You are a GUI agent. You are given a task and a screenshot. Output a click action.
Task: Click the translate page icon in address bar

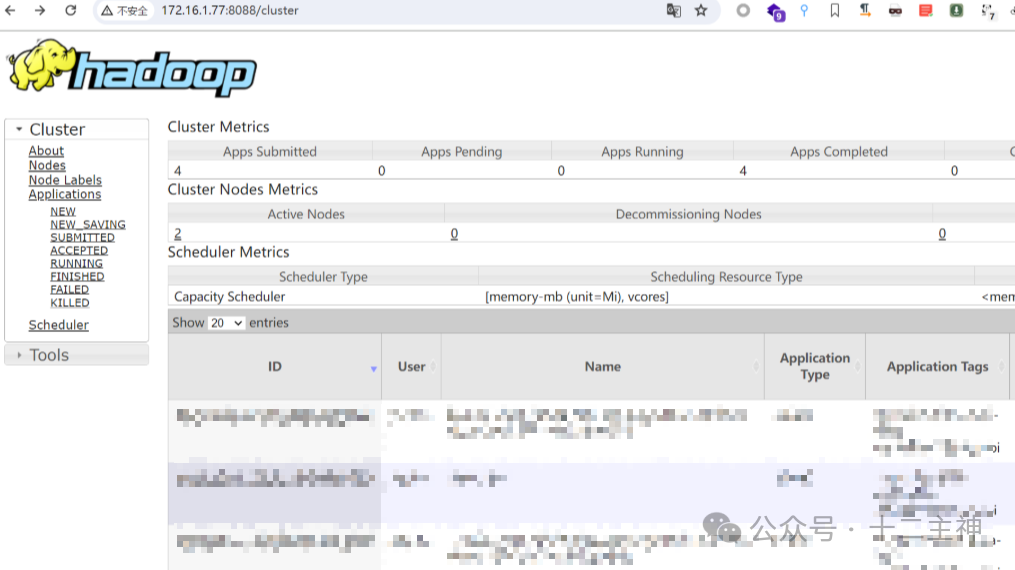tap(674, 11)
